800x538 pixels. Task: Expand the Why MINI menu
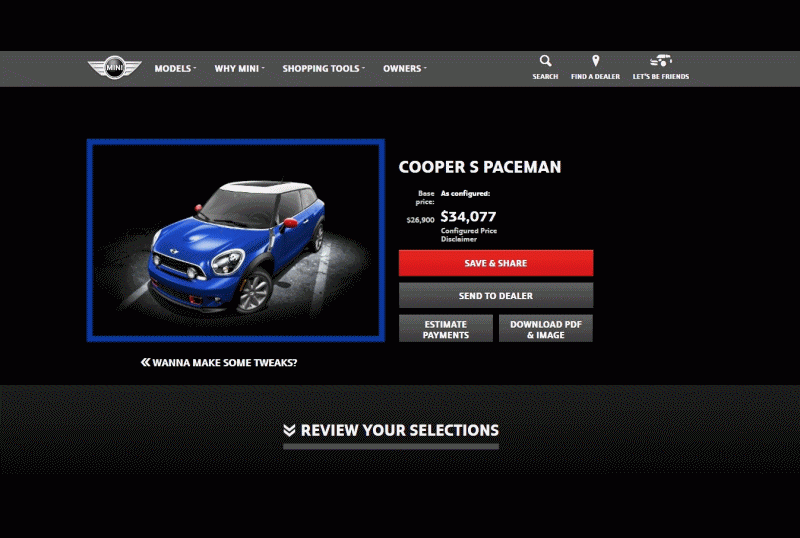[239, 68]
